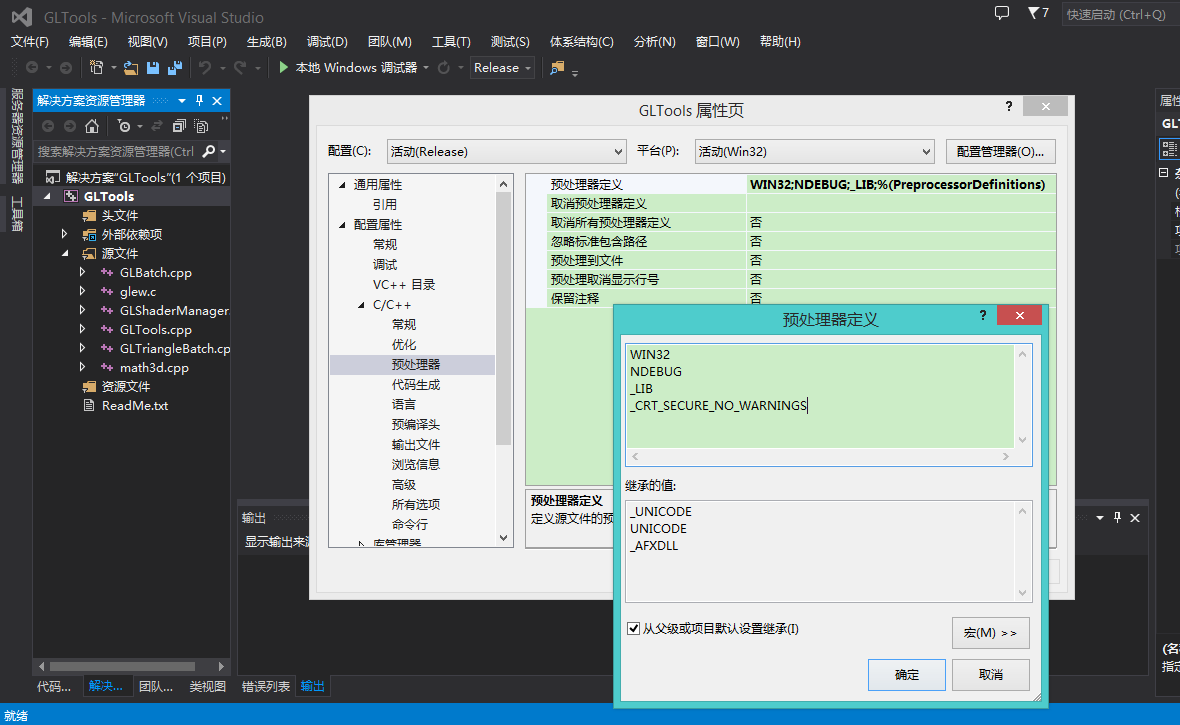
Task: Open the 生成(B) Build menu
Action: 266,42
